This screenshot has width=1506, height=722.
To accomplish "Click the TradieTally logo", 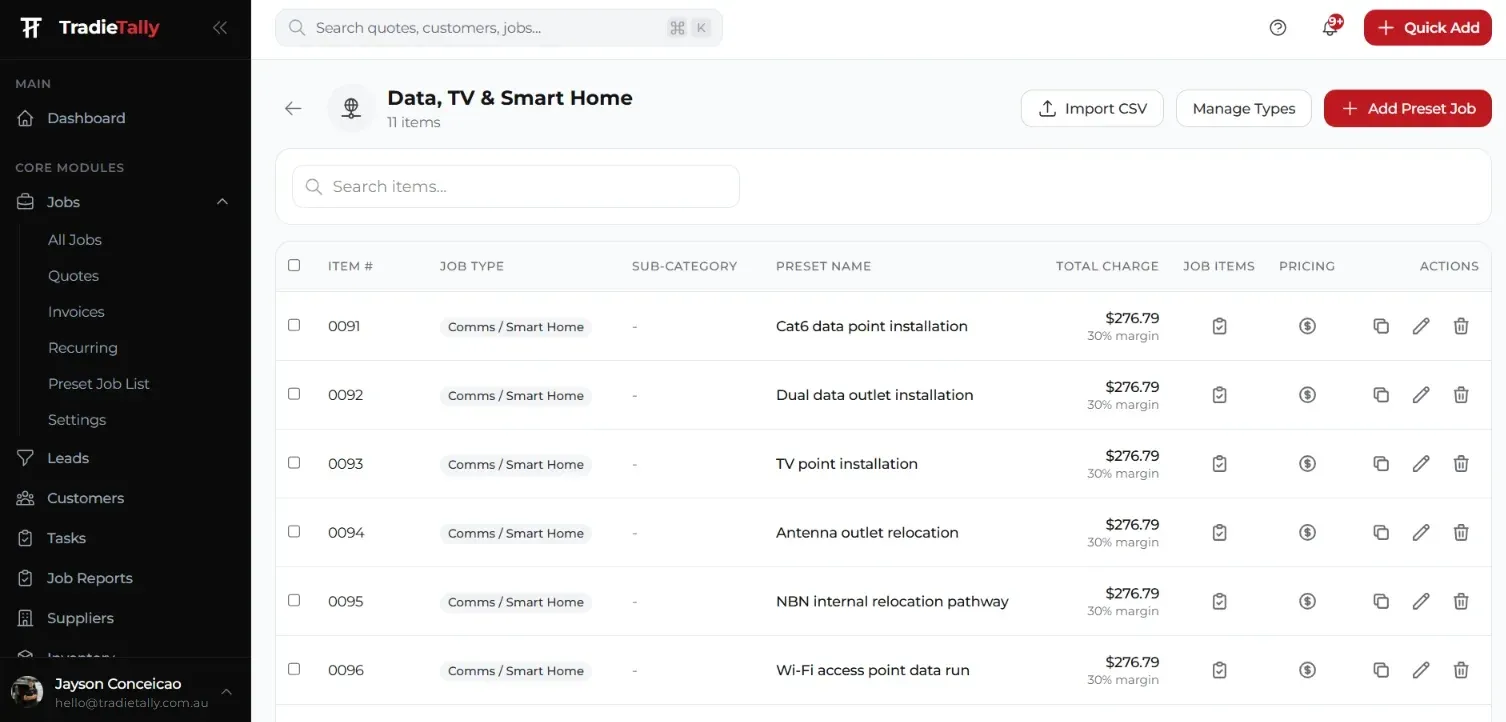I will [90, 28].
